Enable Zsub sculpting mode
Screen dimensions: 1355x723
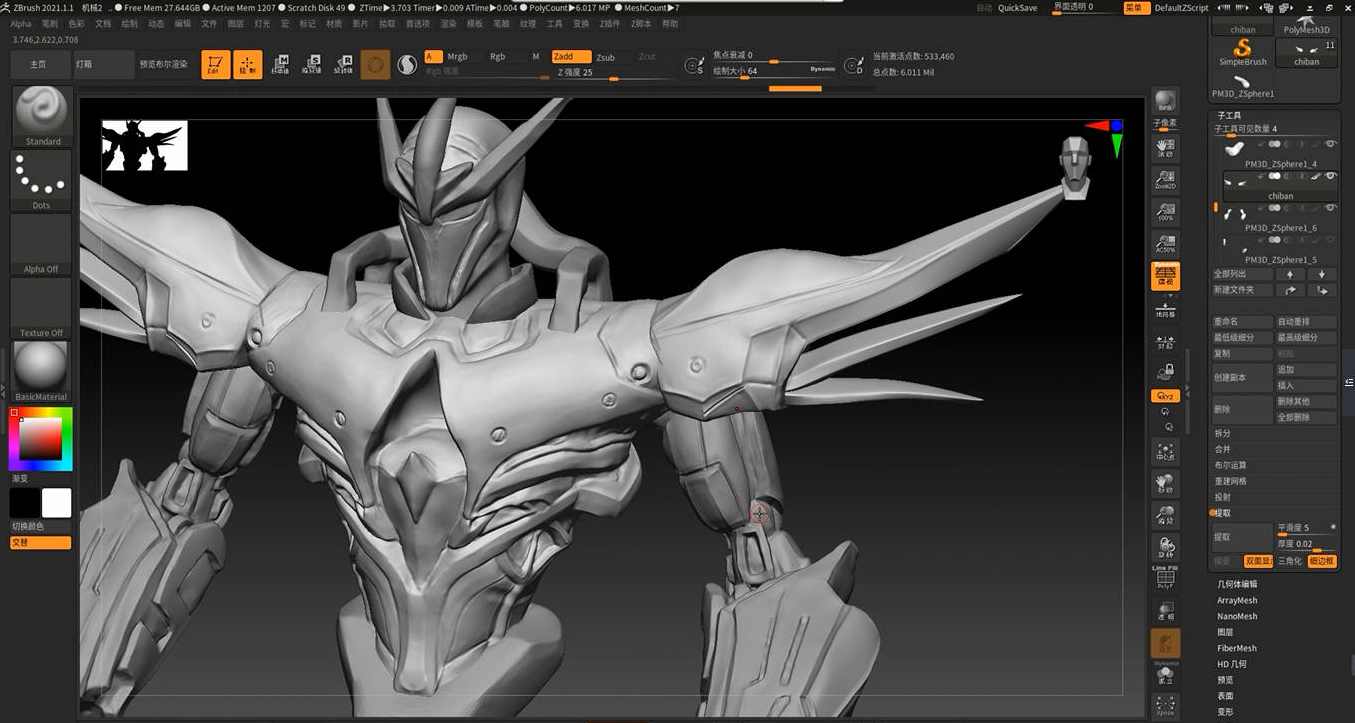point(605,57)
